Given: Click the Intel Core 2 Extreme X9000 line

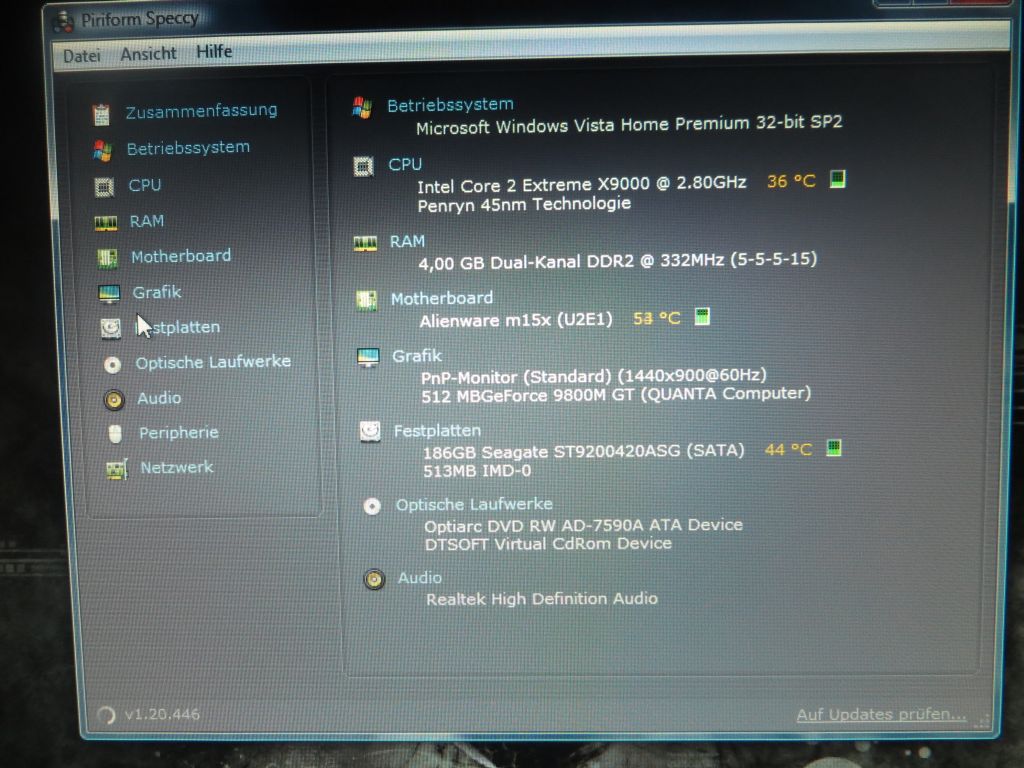Looking at the screenshot, I should point(581,185).
